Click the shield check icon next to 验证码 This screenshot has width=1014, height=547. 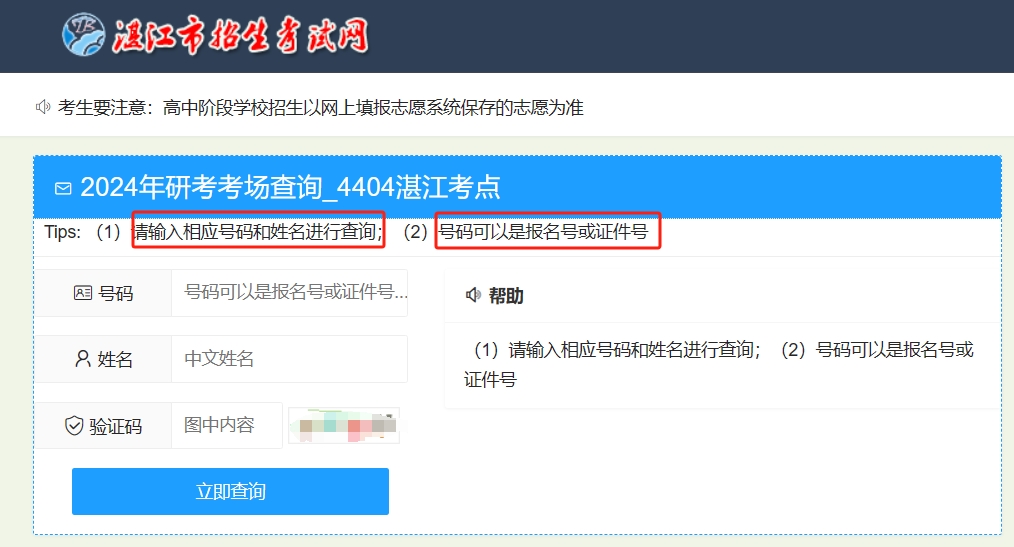coord(74,425)
